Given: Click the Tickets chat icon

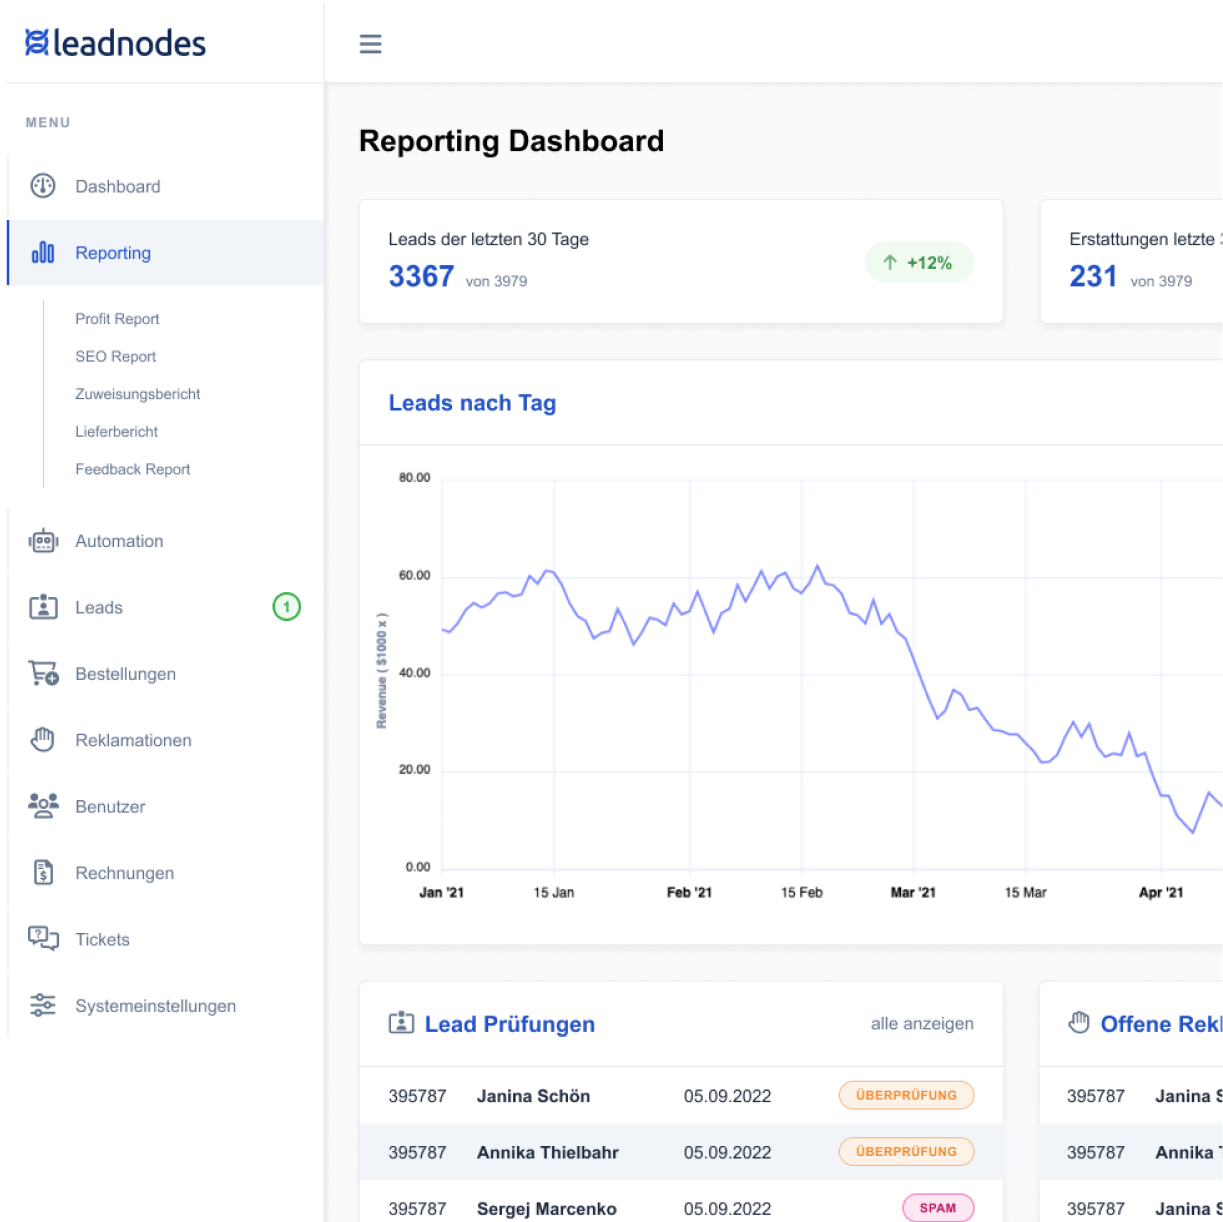Looking at the screenshot, I should tap(43, 938).
